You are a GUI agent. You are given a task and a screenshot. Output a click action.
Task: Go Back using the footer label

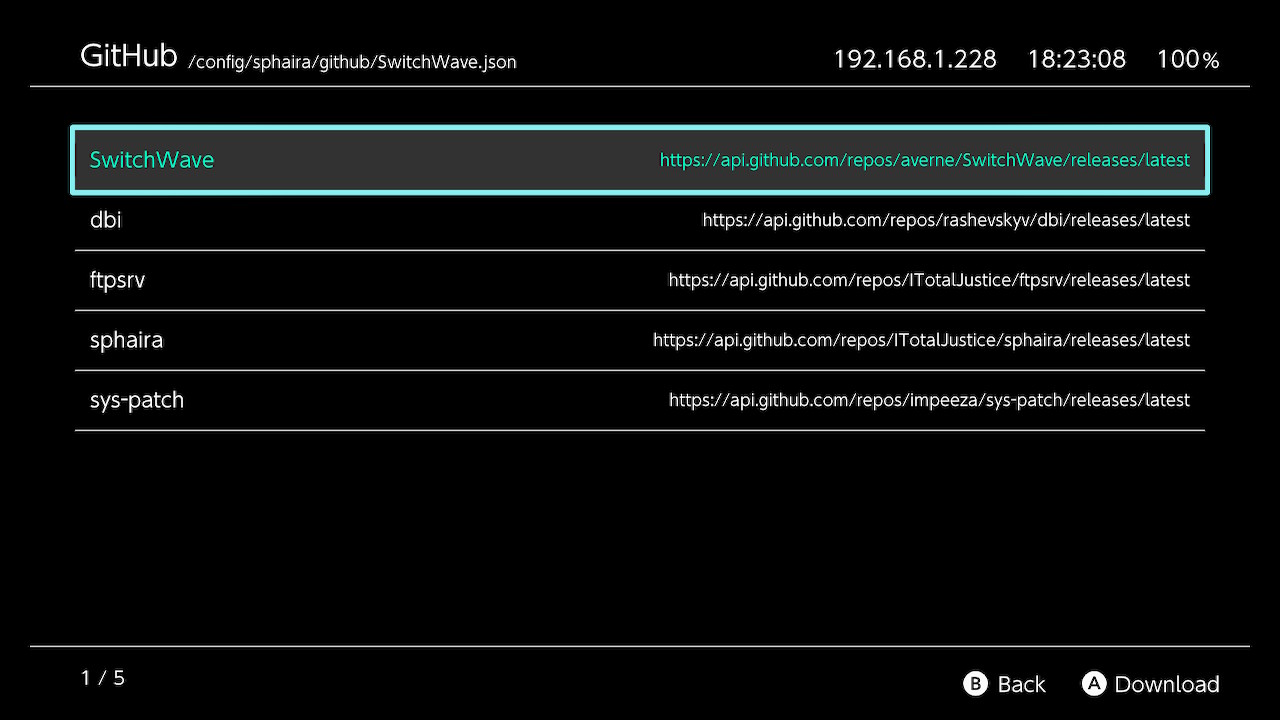click(x=1021, y=684)
